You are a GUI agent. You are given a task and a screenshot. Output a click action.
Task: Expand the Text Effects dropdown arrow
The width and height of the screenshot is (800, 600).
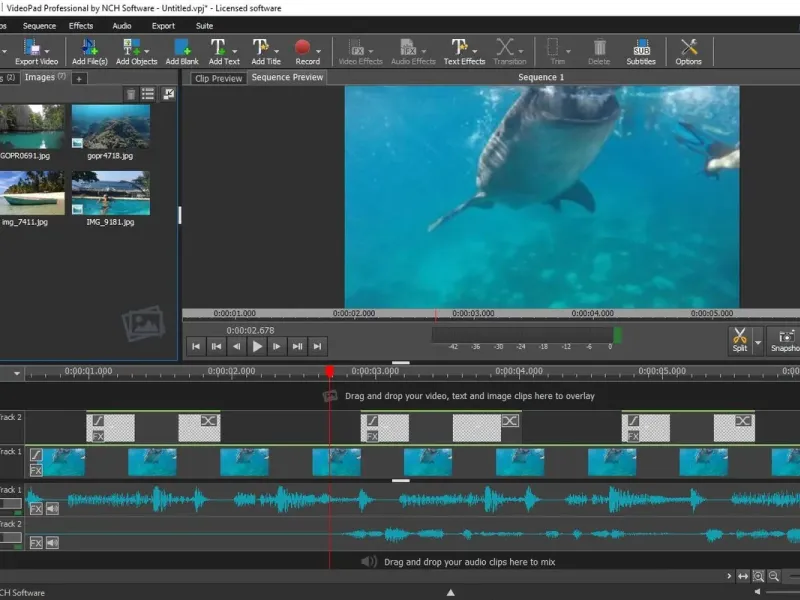(474, 51)
